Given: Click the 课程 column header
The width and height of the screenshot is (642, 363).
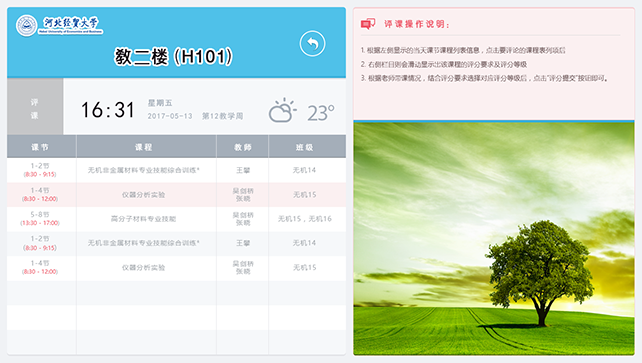Looking at the screenshot, I should [144, 147].
